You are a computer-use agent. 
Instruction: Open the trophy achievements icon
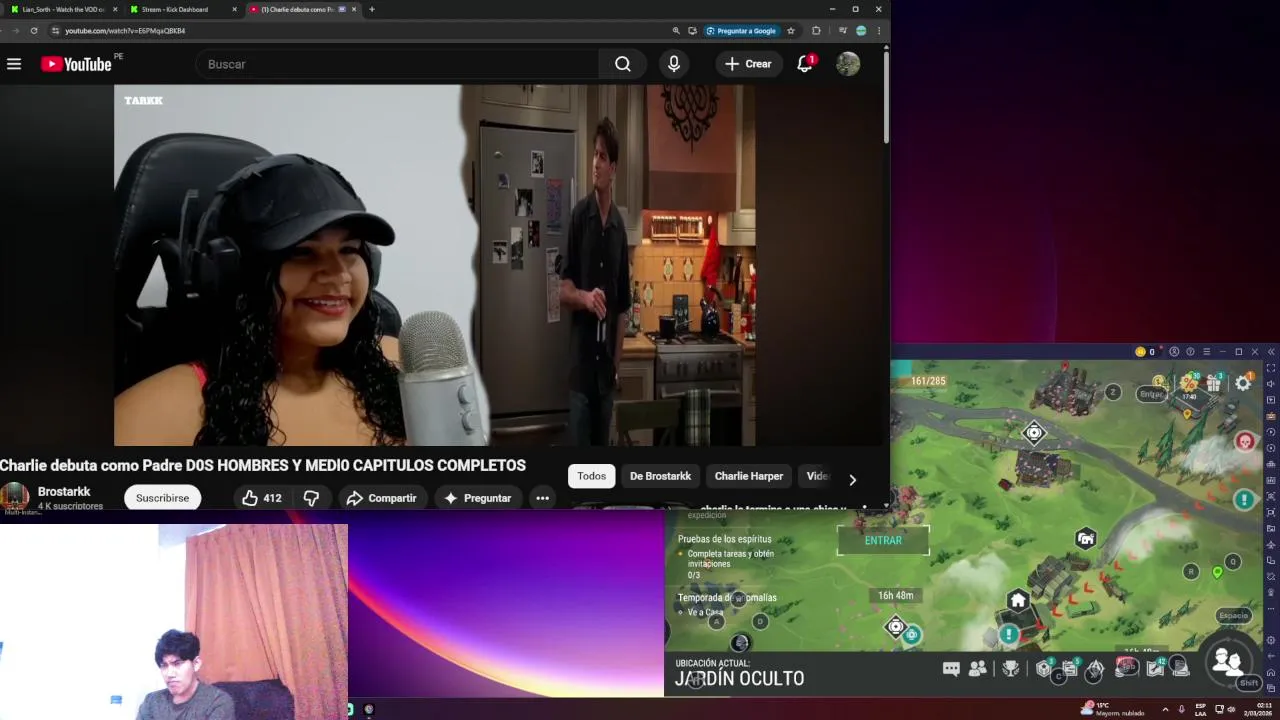[1011, 669]
